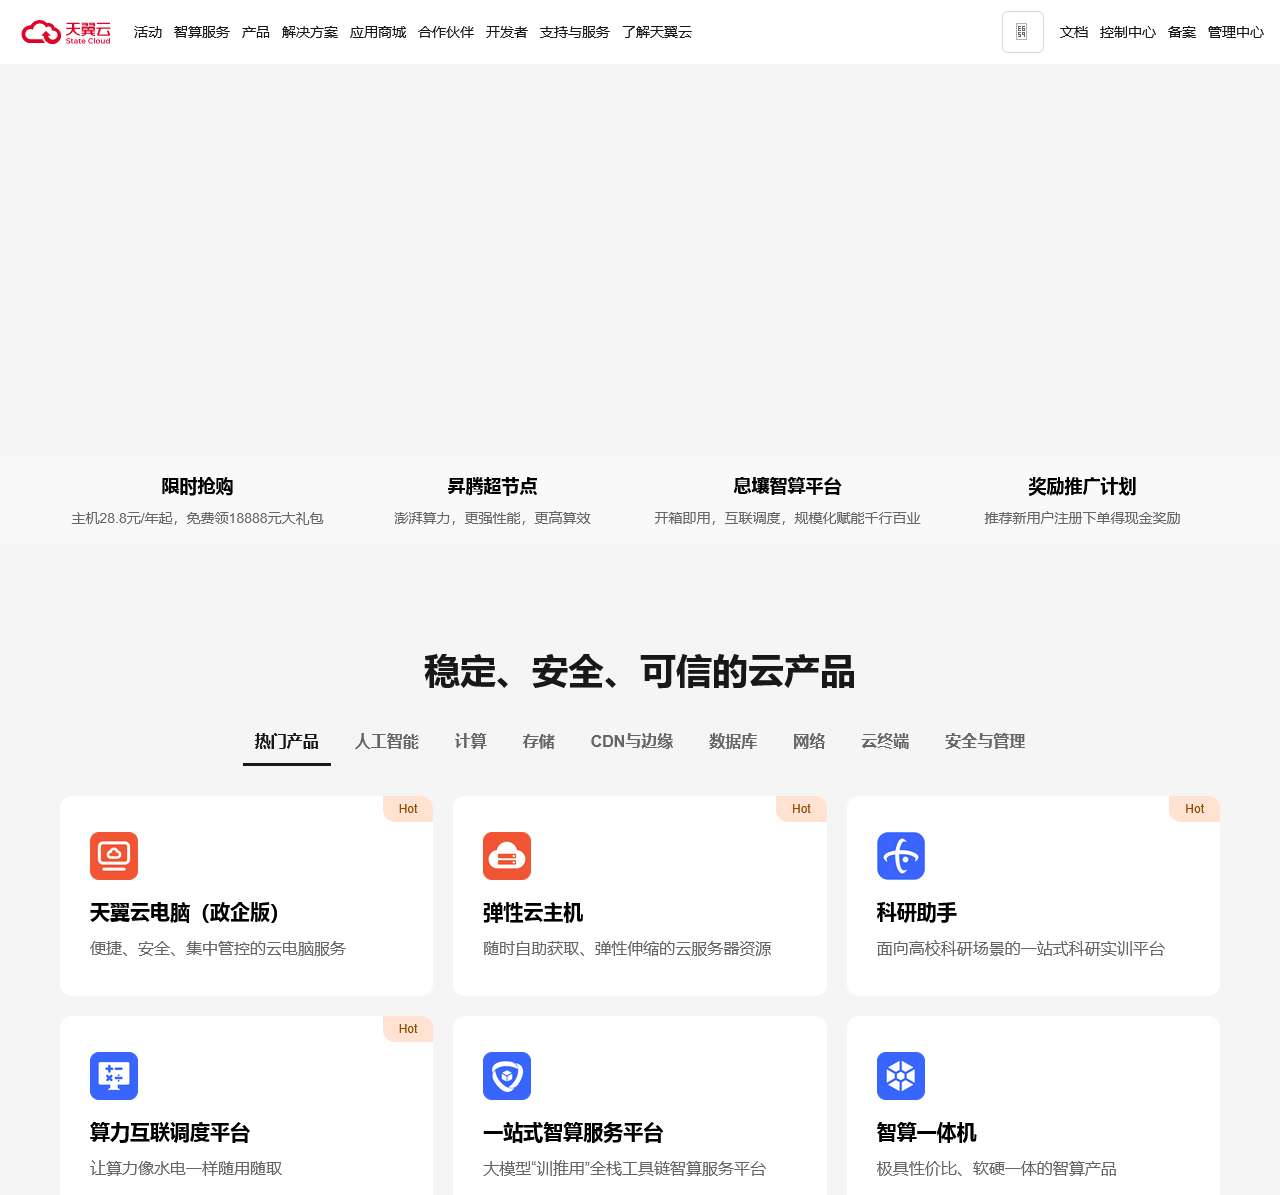Click text 便捷、安全、集中管控的云电脑服务
1280x1195 pixels.
(x=218, y=949)
